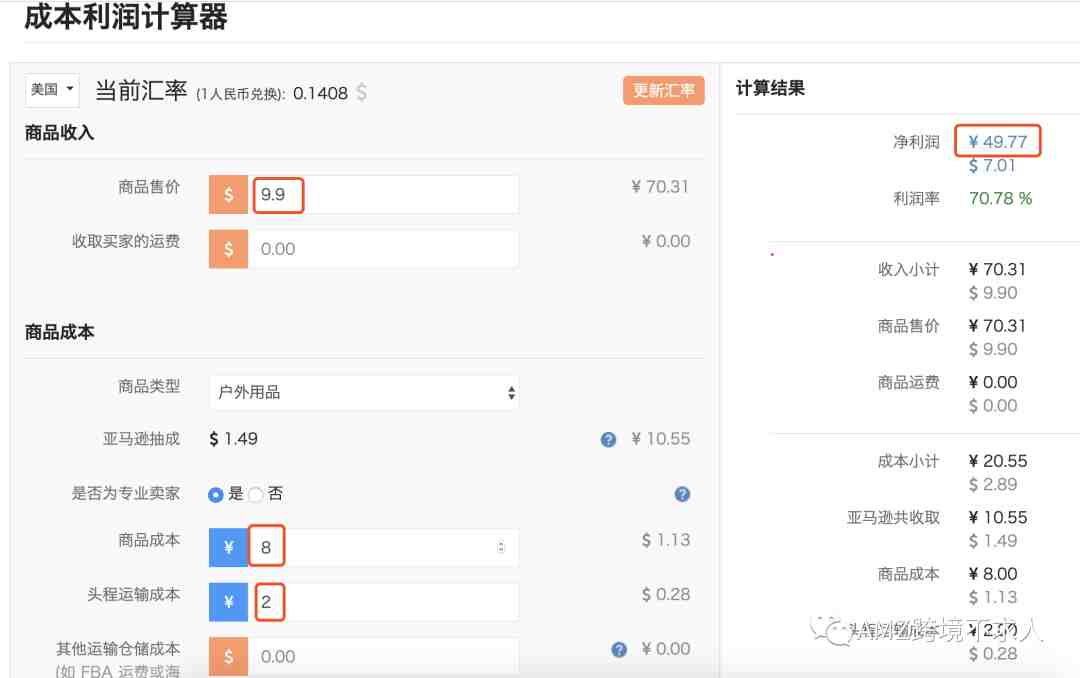Click the 商品售价 input with 9.9

[x=384, y=195]
